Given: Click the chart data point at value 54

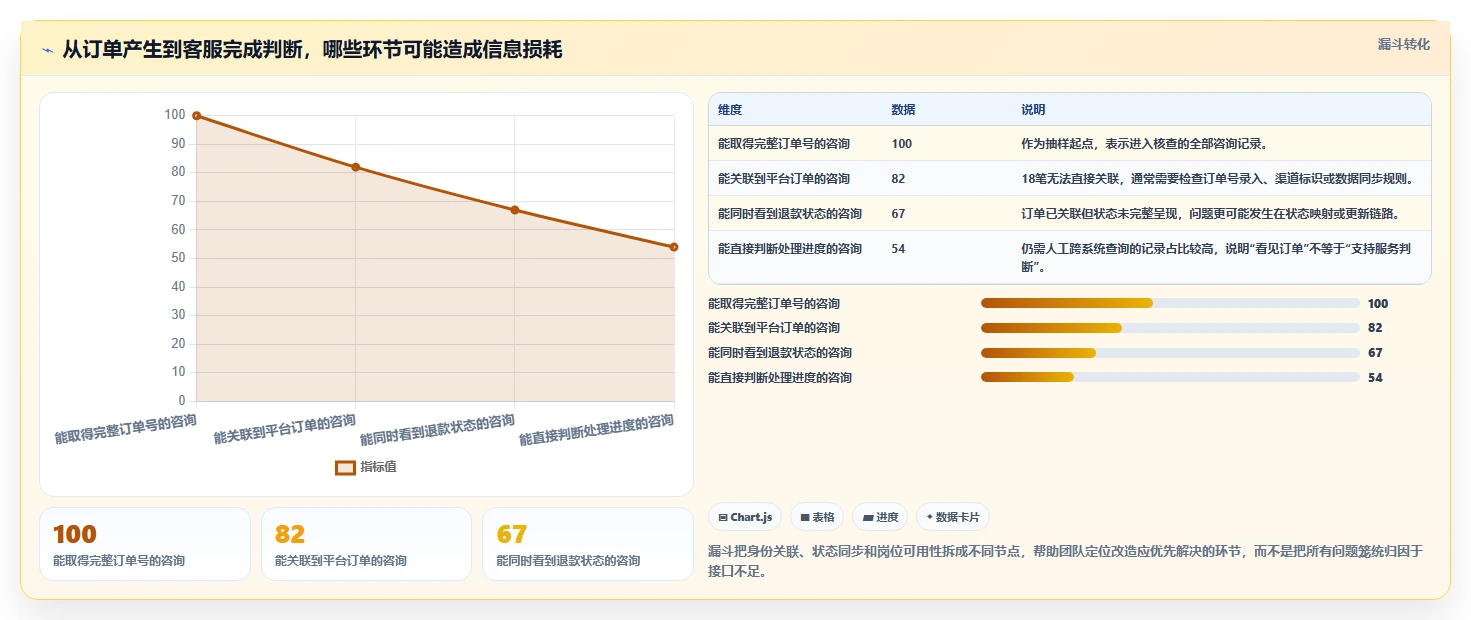Looking at the screenshot, I should click(x=674, y=247).
